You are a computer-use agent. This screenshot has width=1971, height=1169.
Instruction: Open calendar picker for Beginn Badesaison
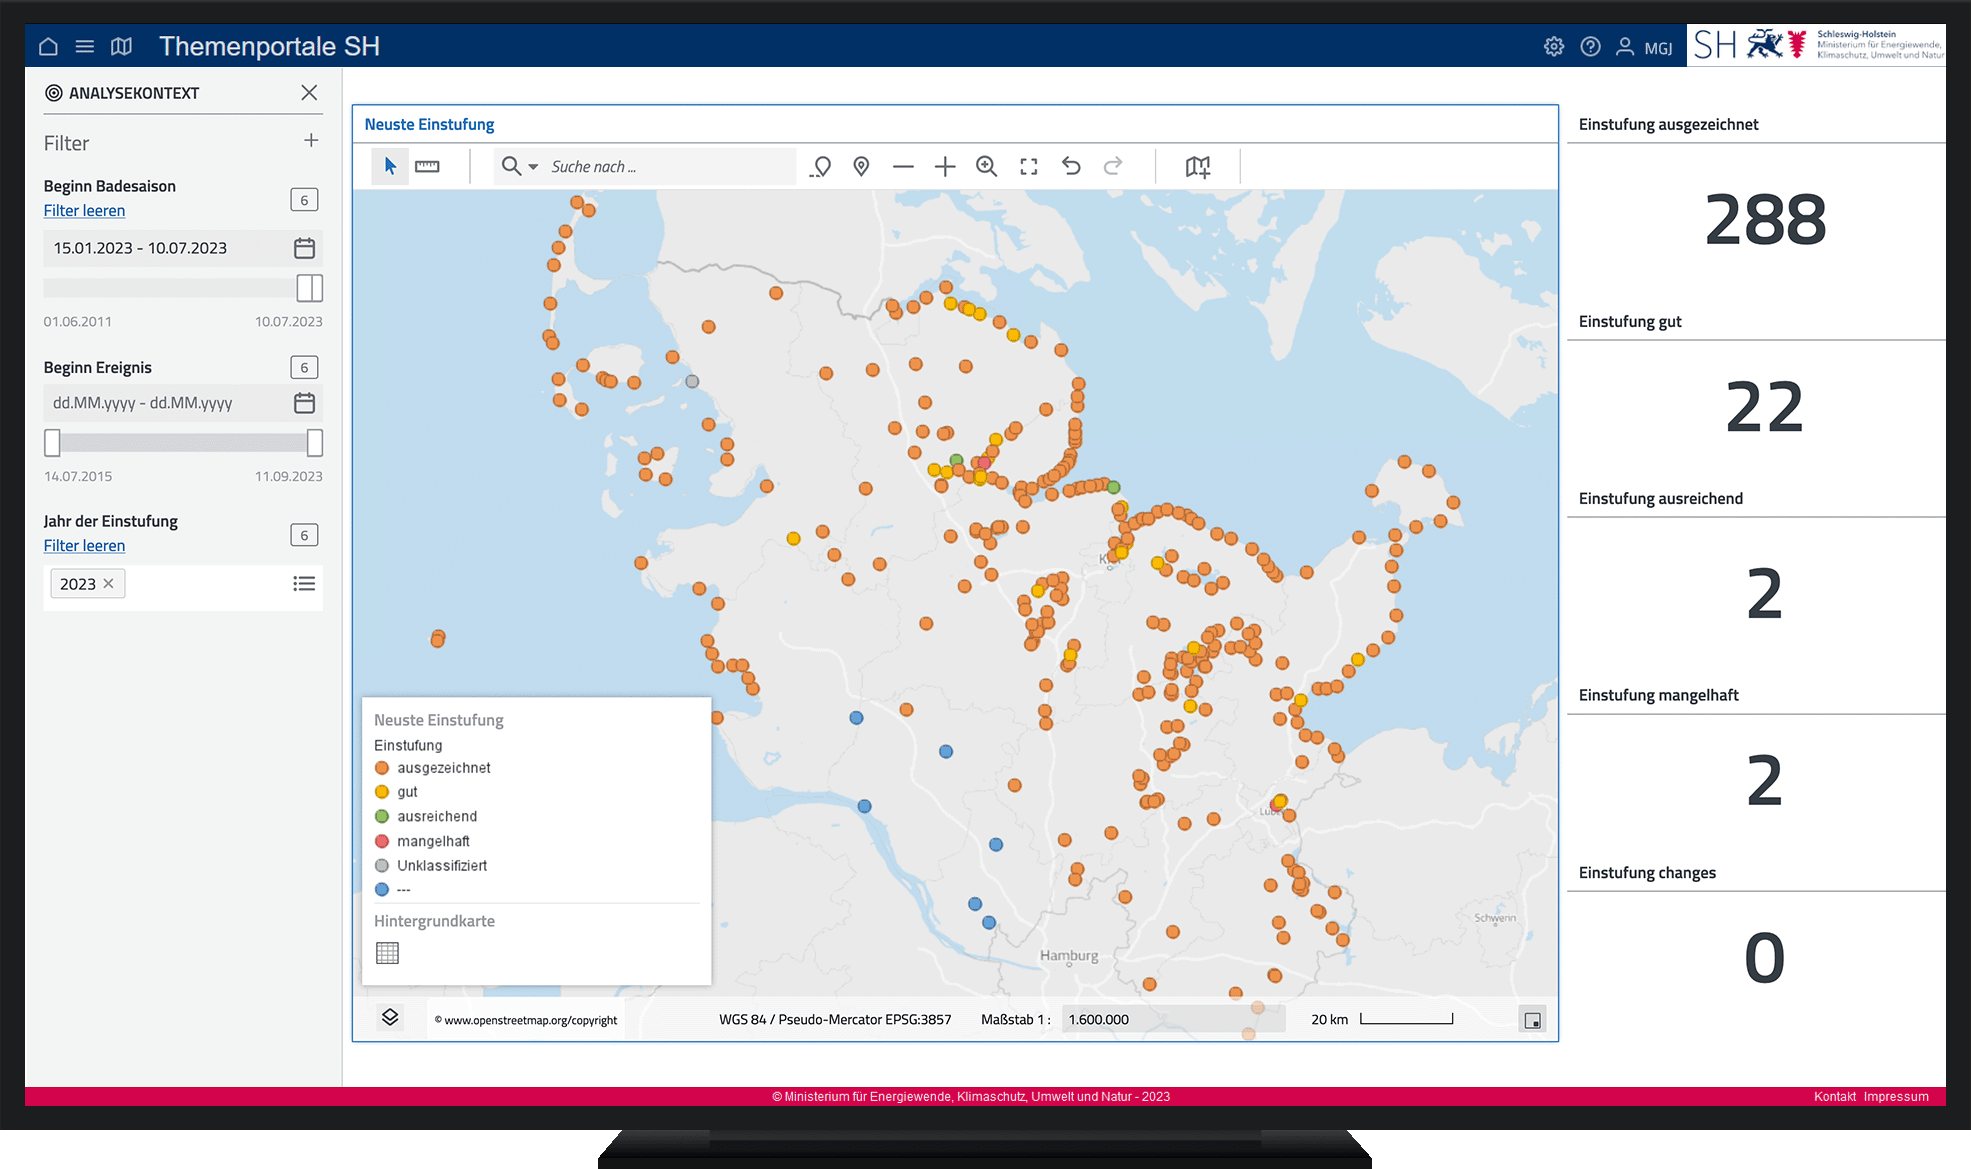[x=304, y=248]
